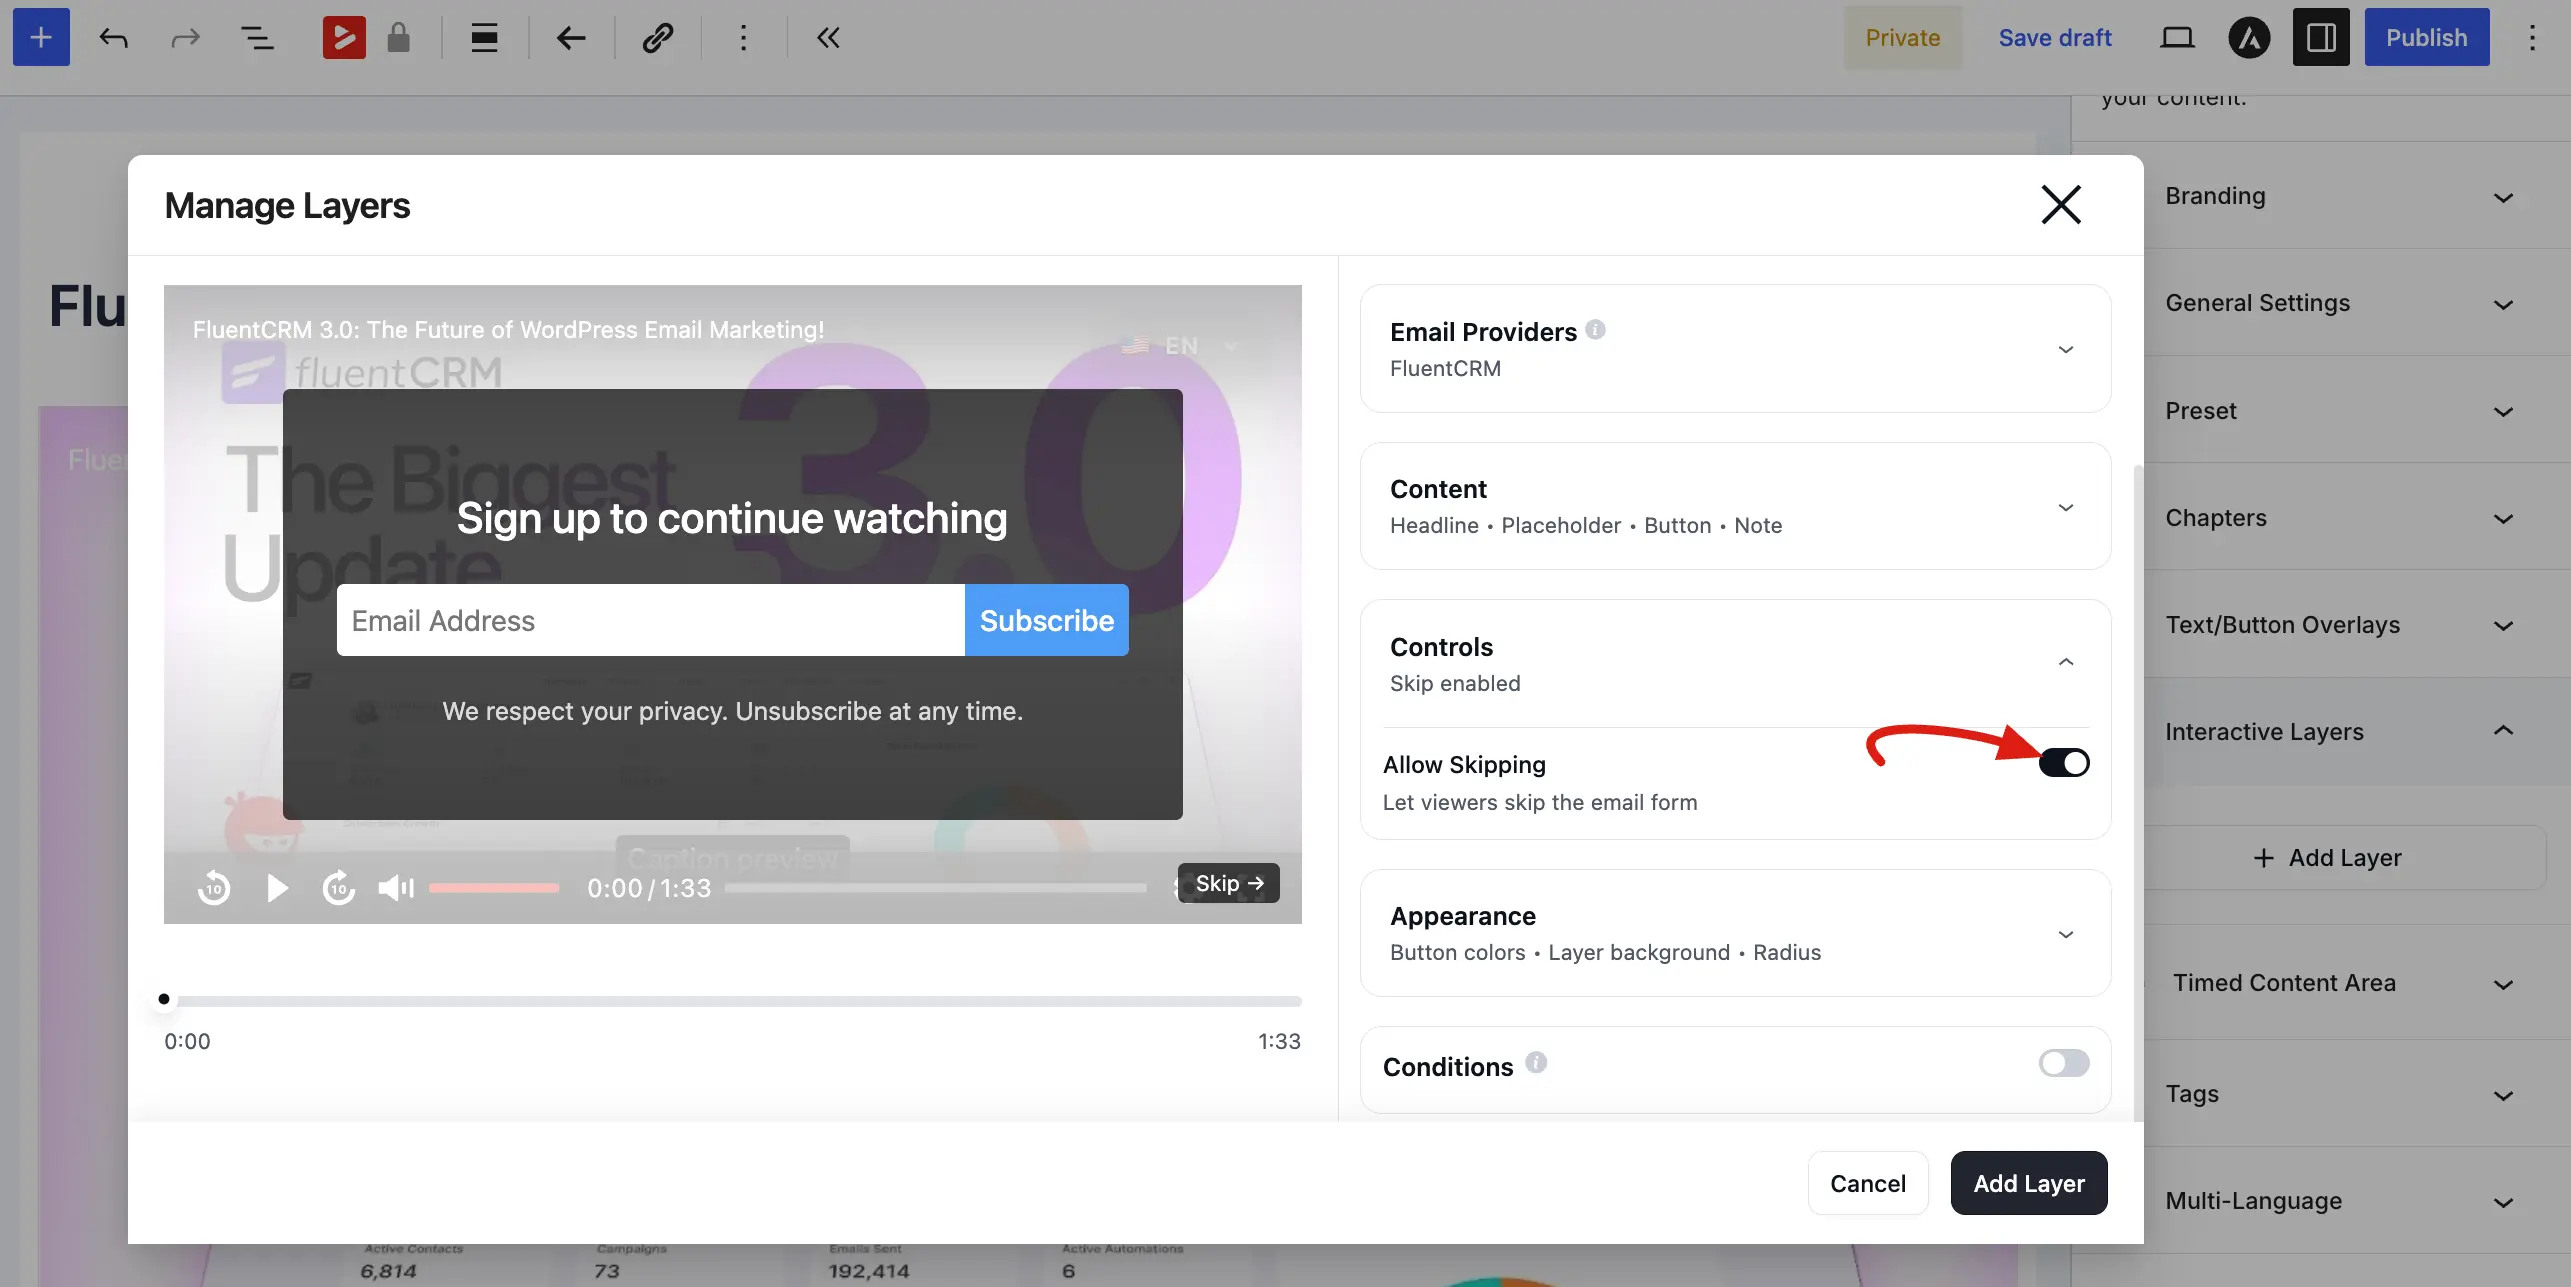2571x1287 pixels.
Task: Click the Skip button in video preview
Action: (1229, 883)
